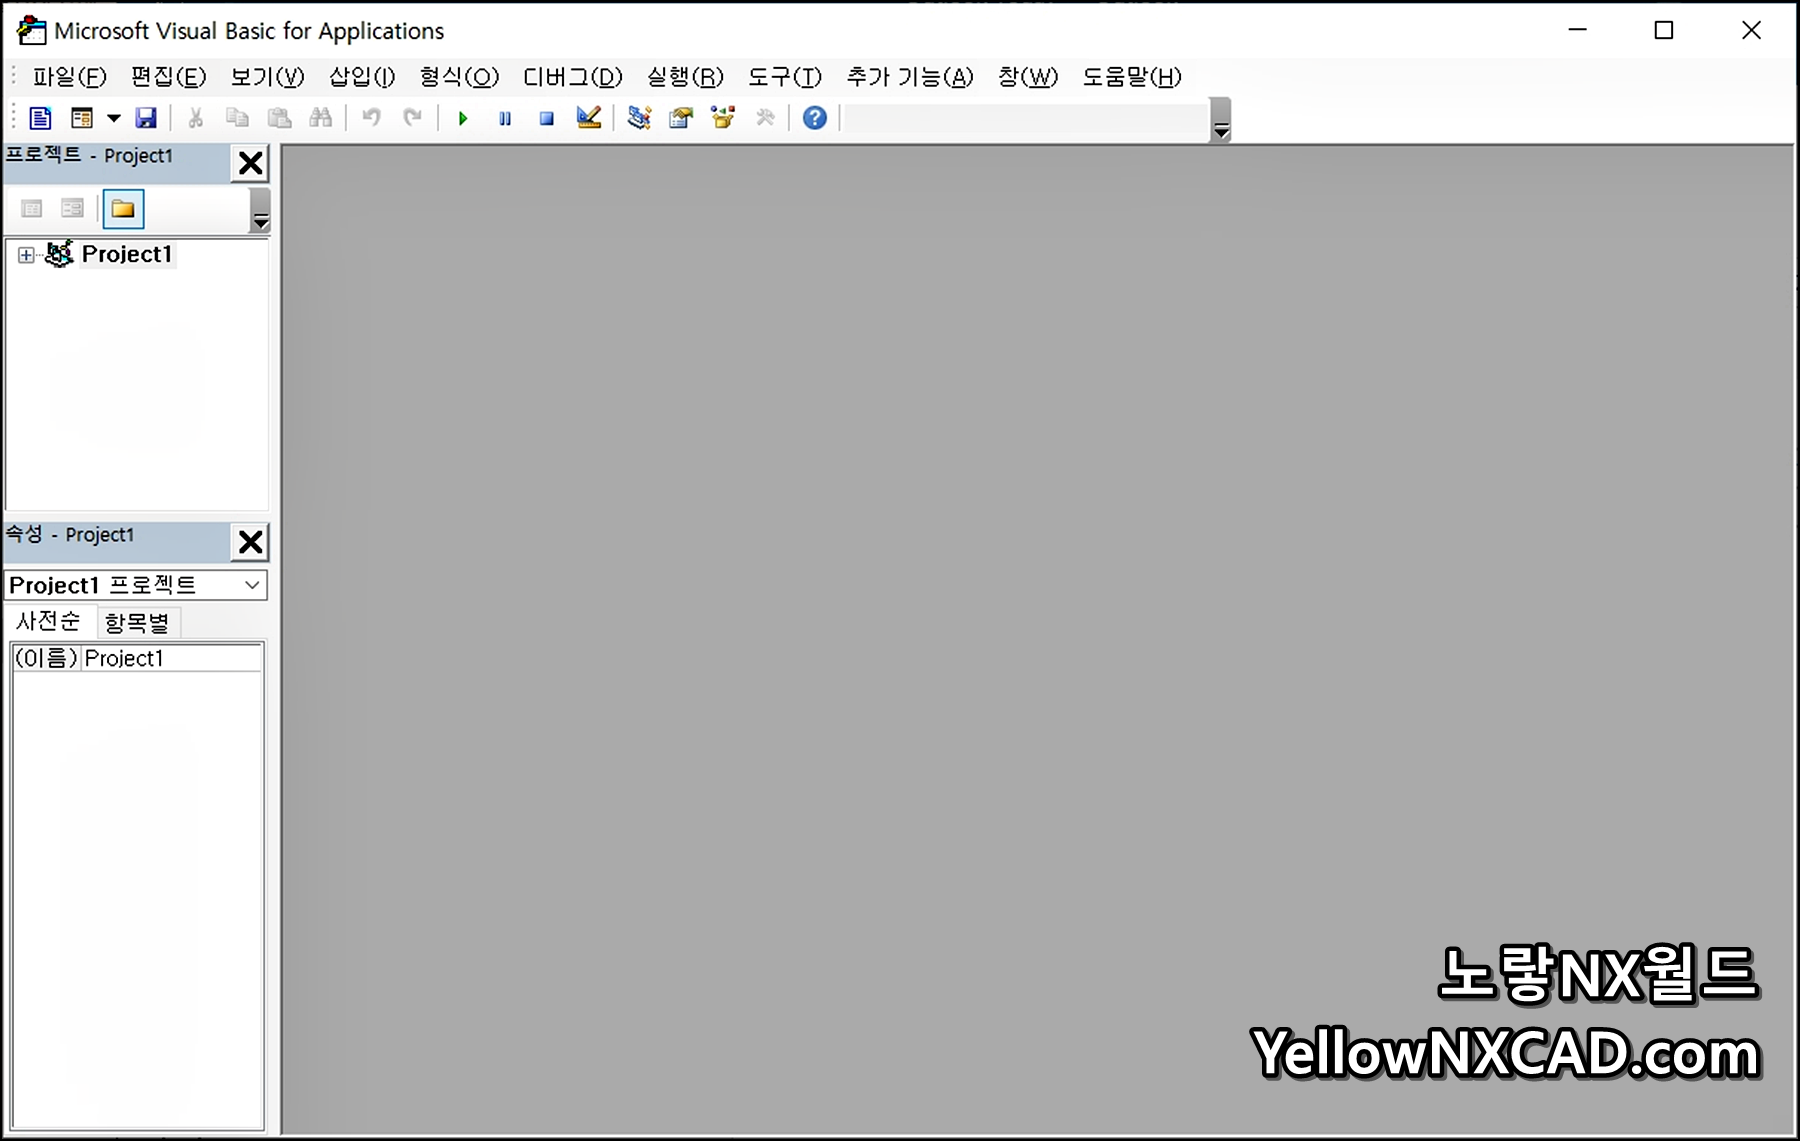The height and width of the screenshot is (1141, 1800).
Task: Toggle Folders icon in project panel
Action: [123, 209]
